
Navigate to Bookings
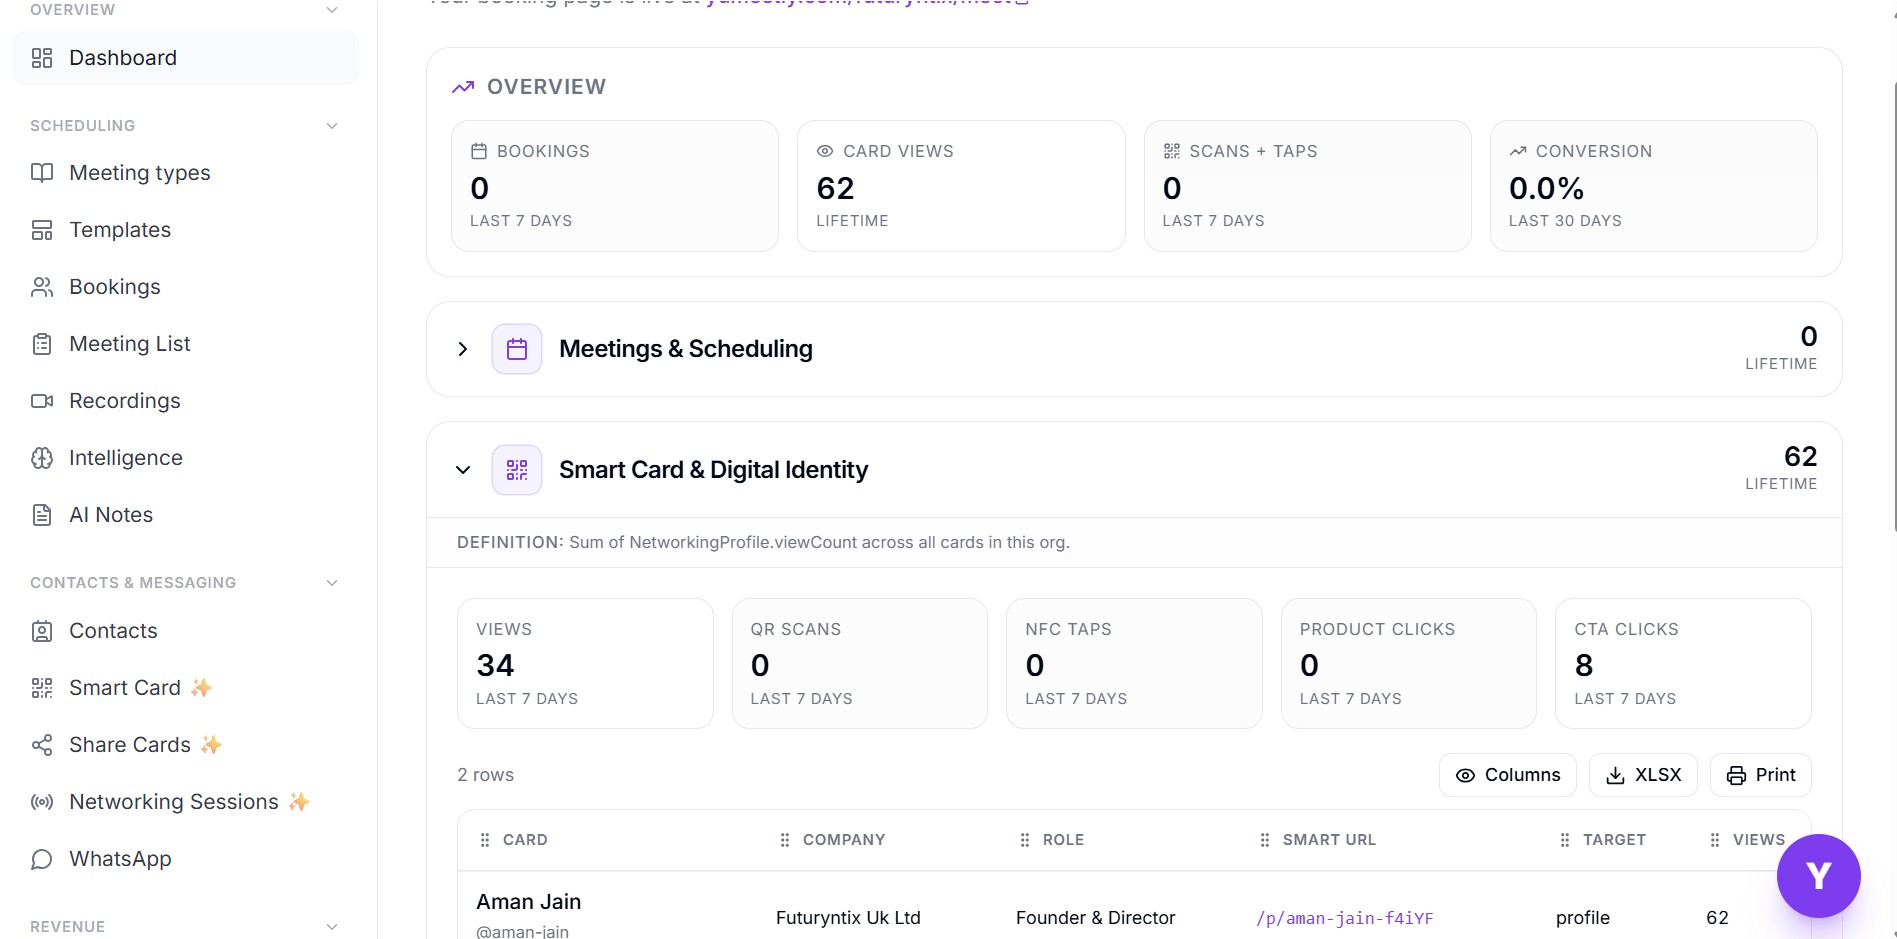[x=185, y=287]
